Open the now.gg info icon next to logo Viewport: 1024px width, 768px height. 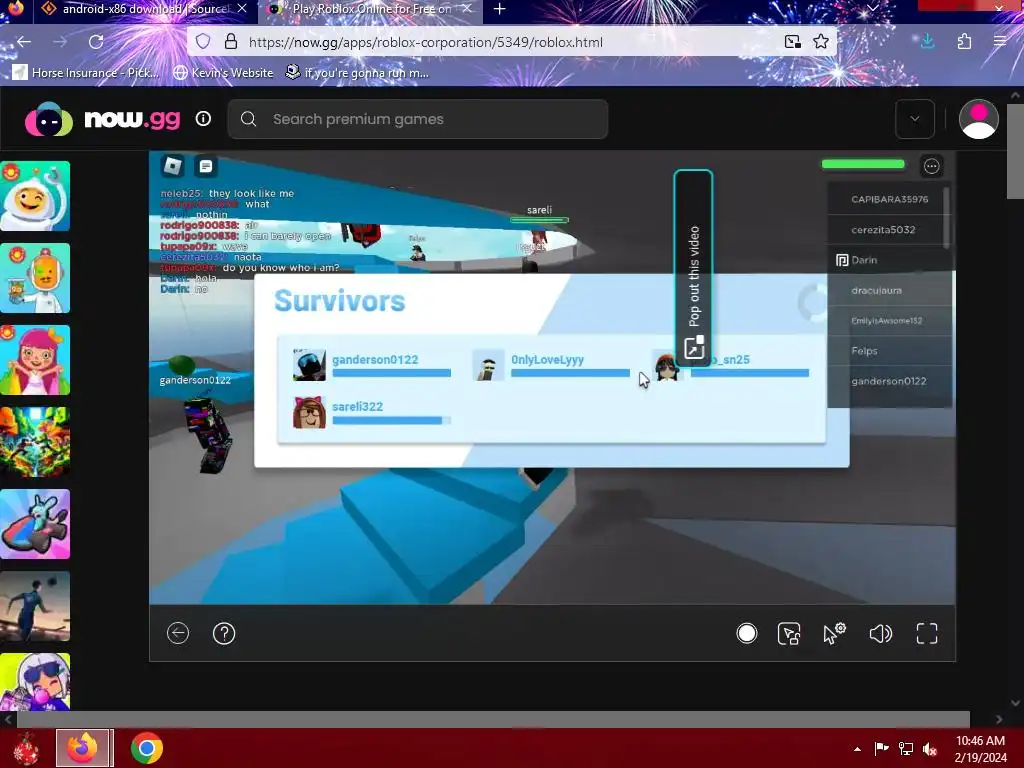tap(203, 119)
